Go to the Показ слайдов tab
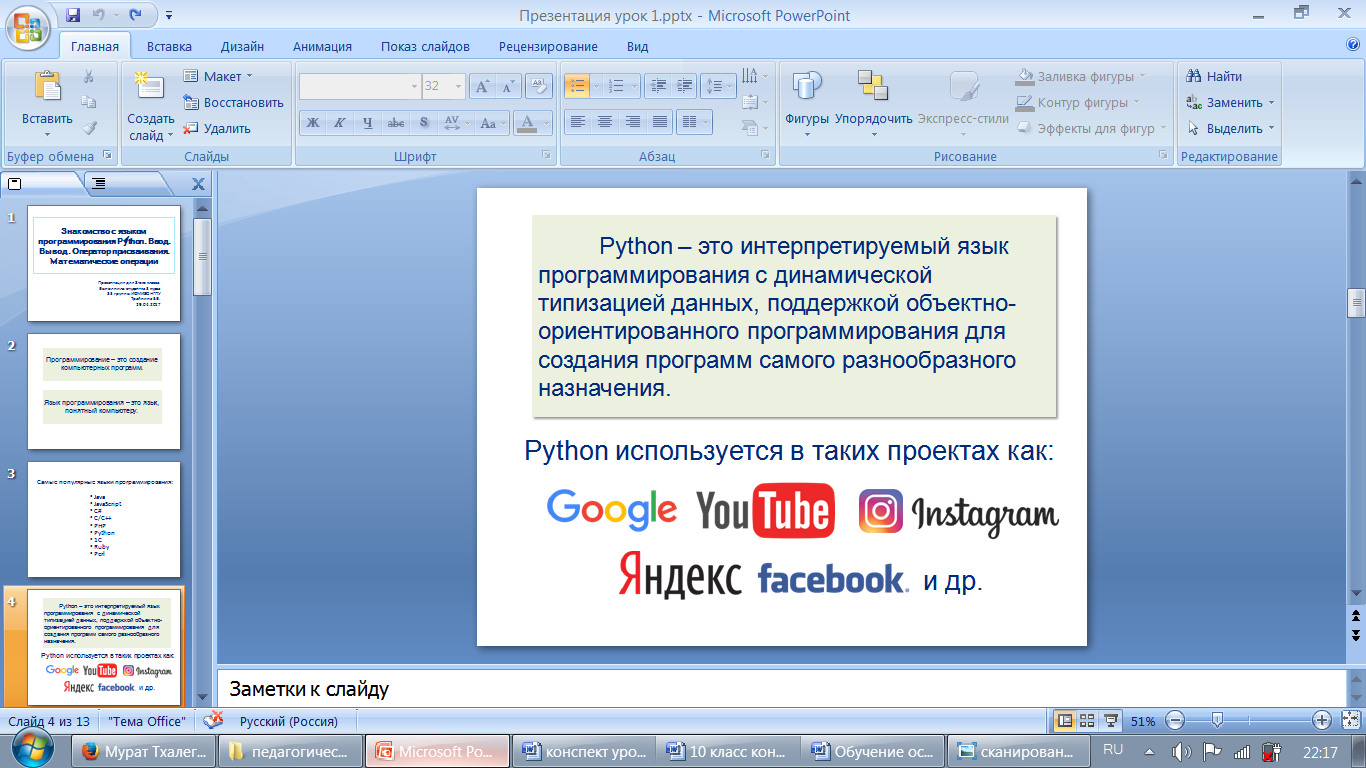Viewport: 1366px width, 768px height. 425,46
